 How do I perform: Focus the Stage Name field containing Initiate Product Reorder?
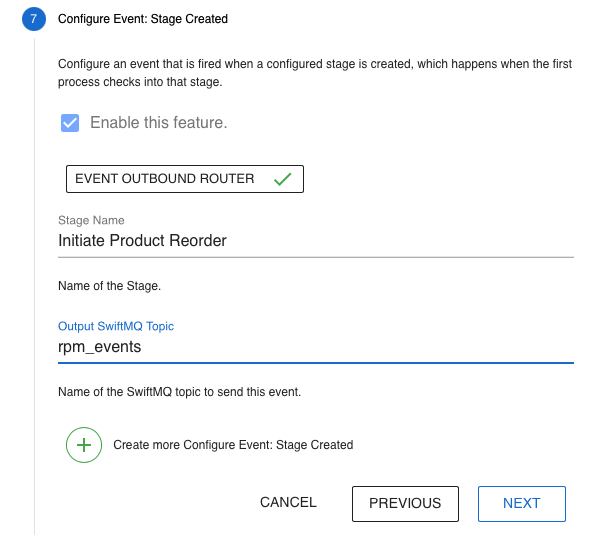click(x=316, y=241)
